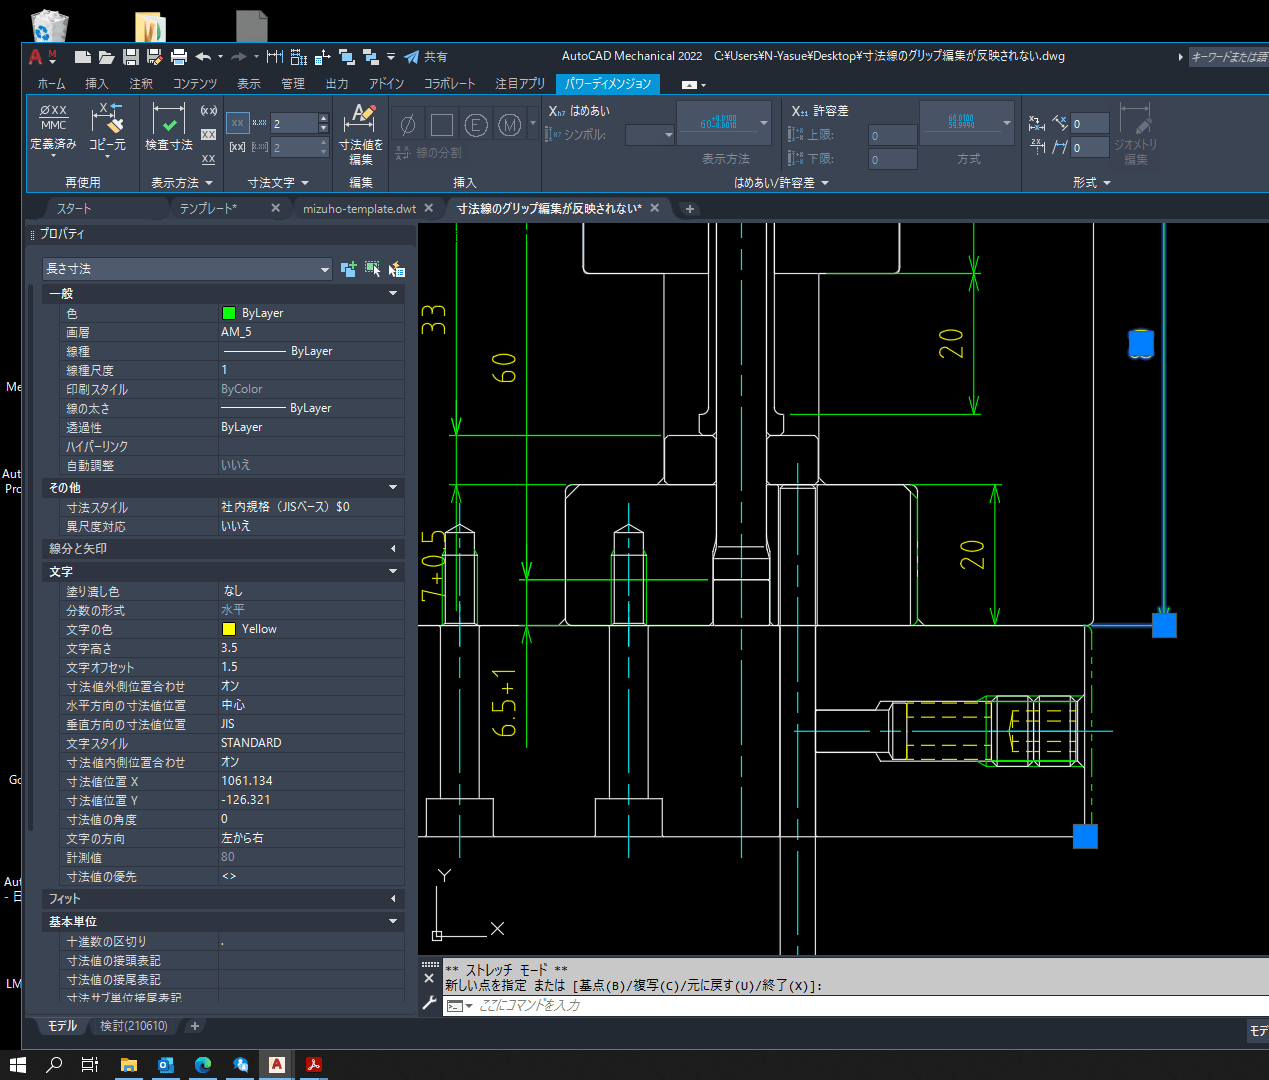This screenshot has width=1269, height=1080.
Task: Add a new layout with plus button
Action: coord(195,1026)
